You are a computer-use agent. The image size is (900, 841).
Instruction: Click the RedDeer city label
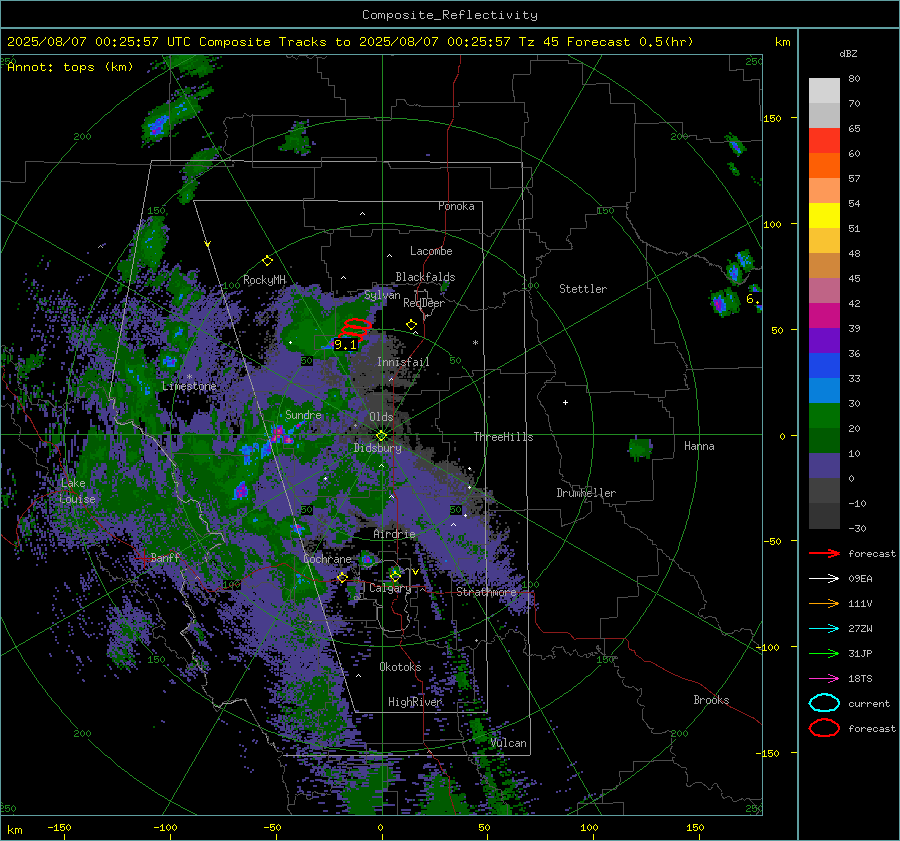(424, 303)
